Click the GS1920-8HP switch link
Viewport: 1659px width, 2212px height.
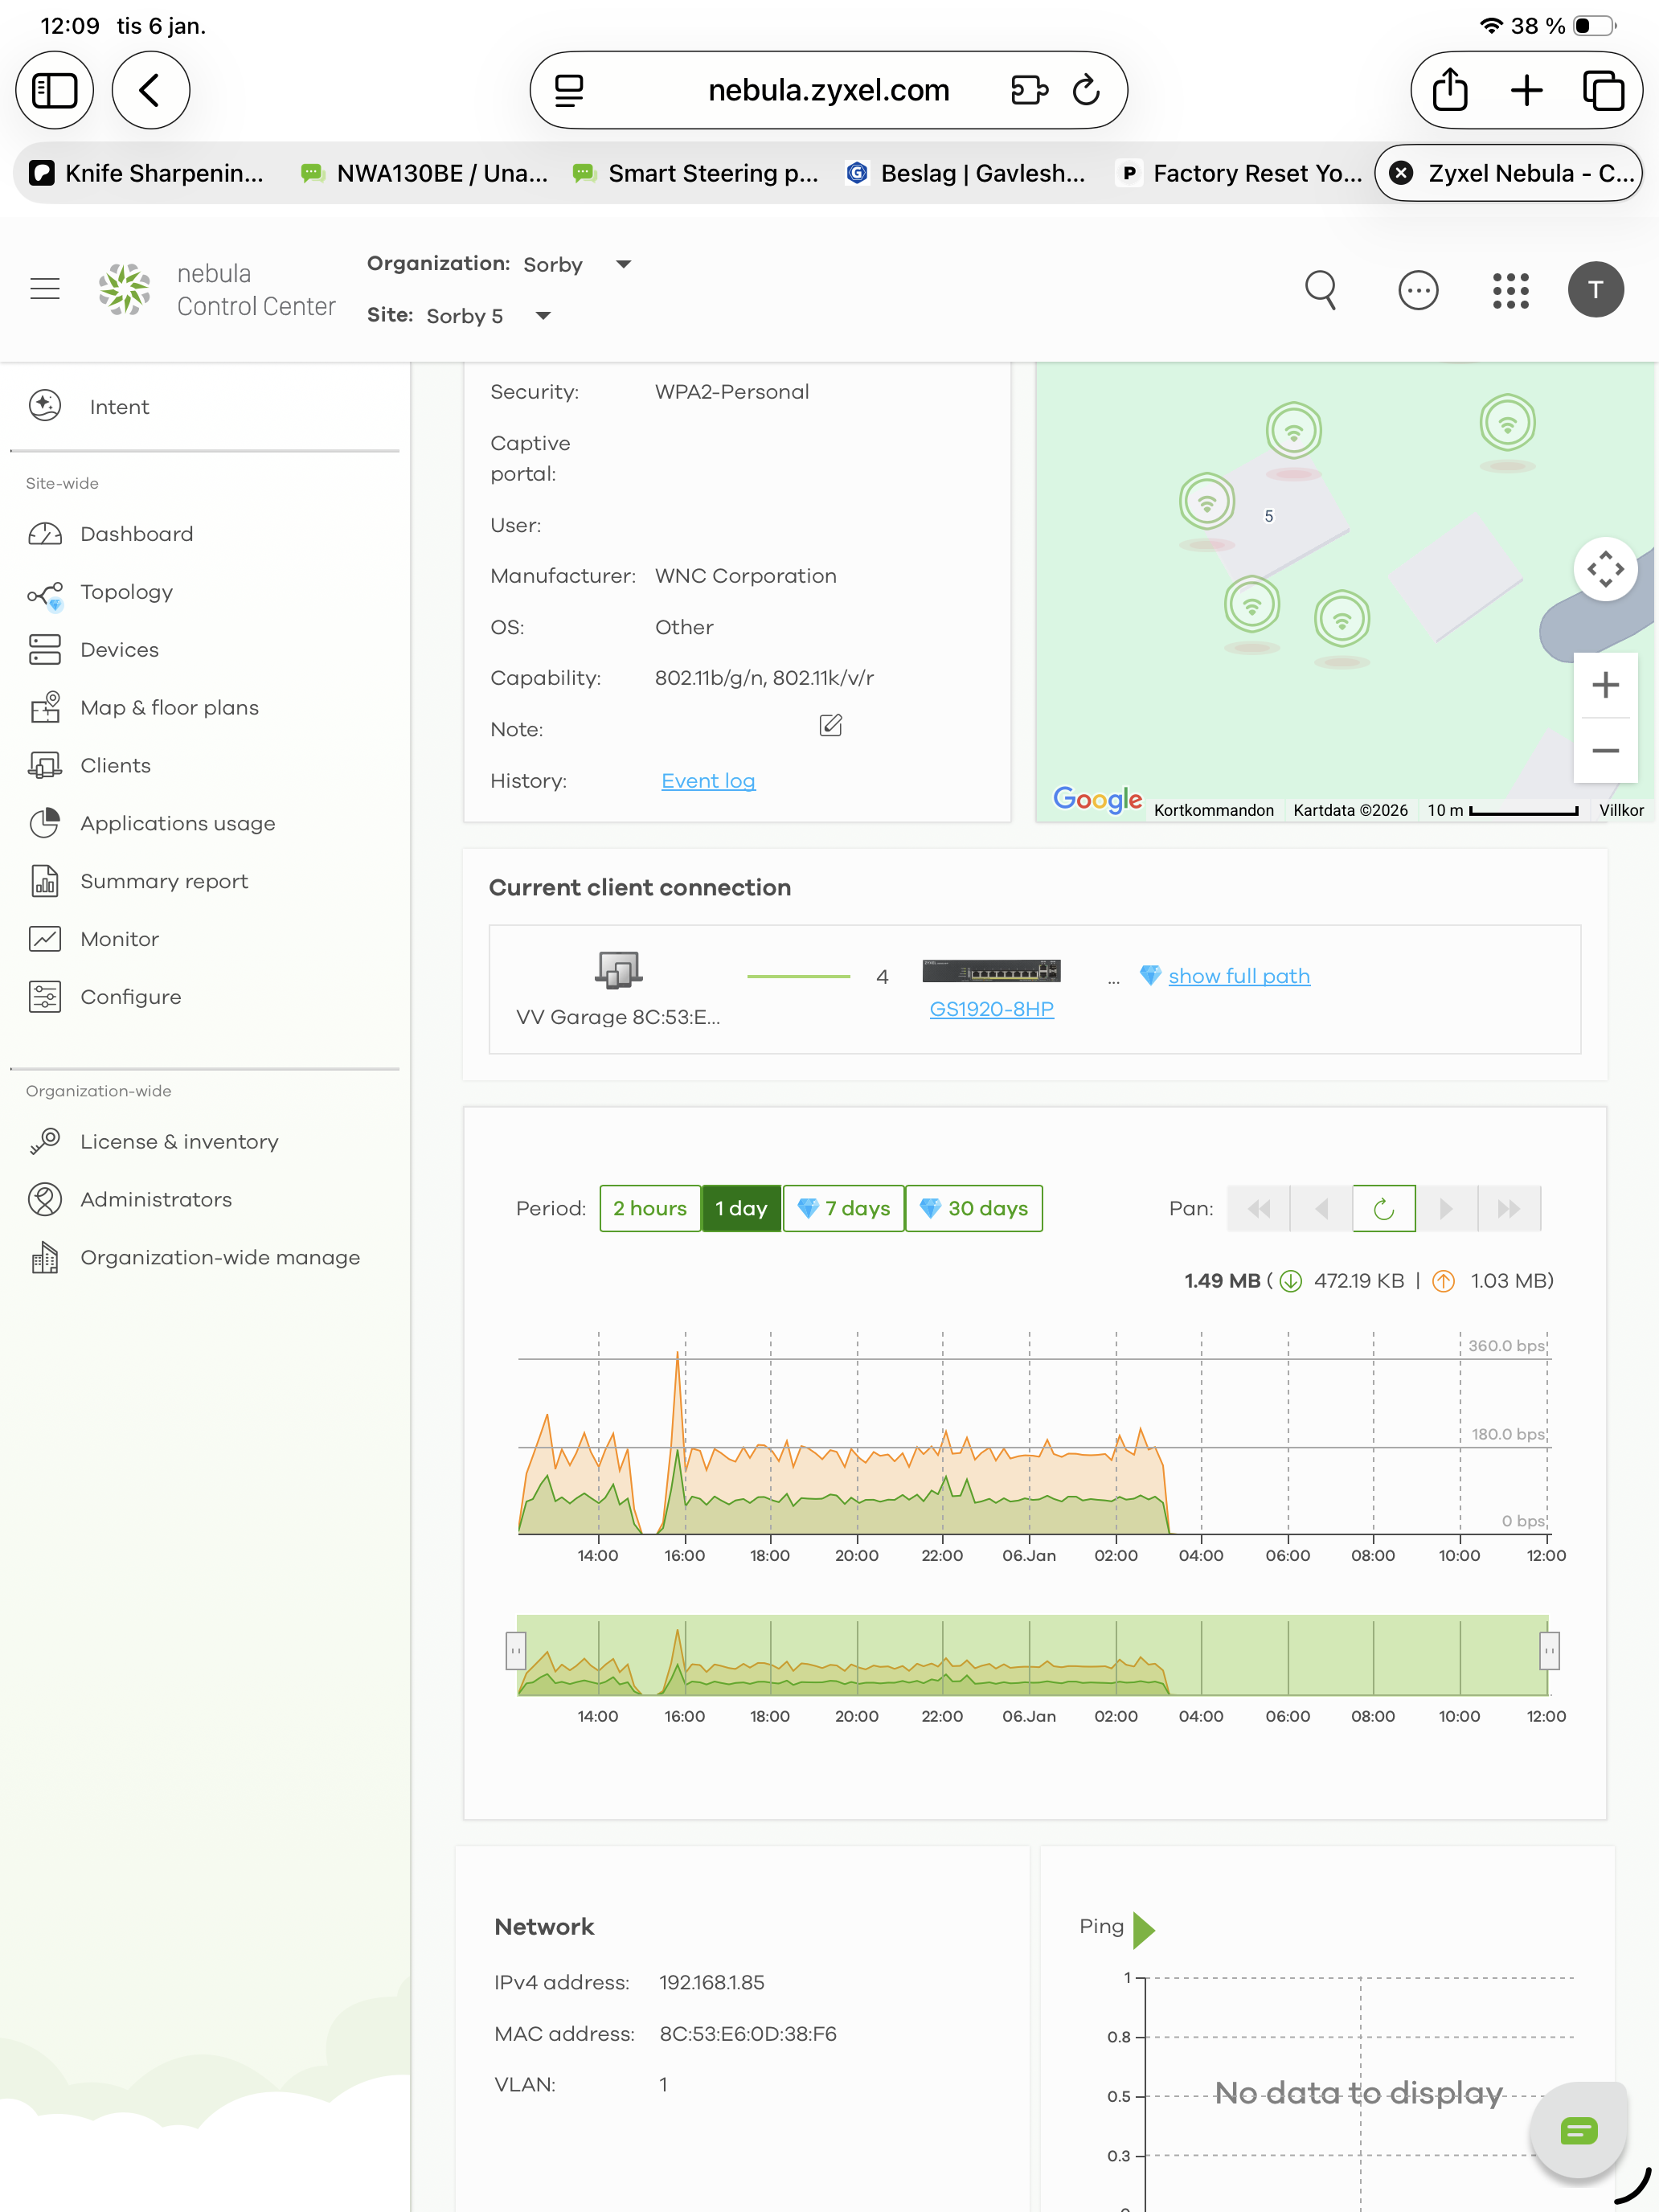991,1008
